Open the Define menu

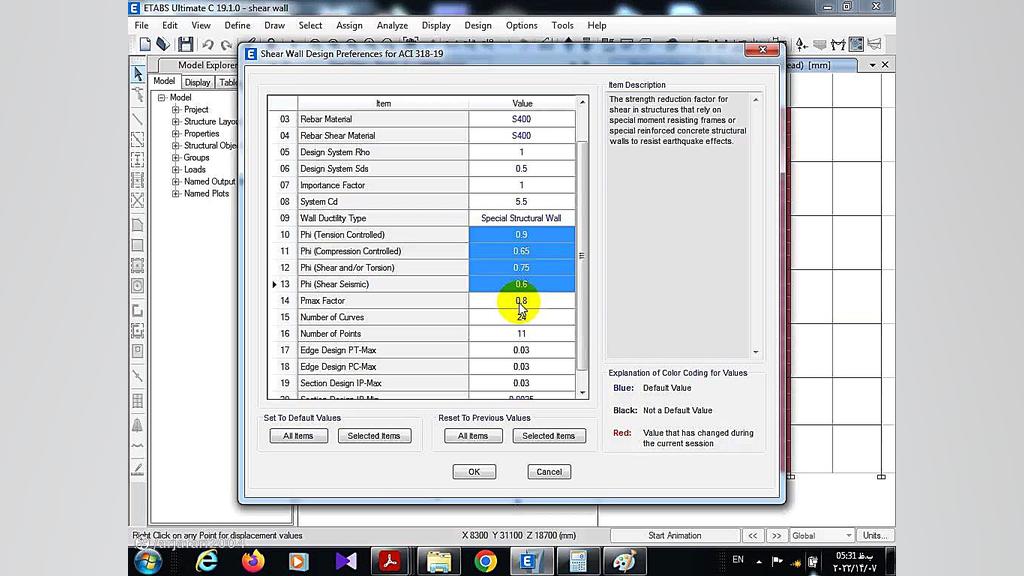pos(237,25)
